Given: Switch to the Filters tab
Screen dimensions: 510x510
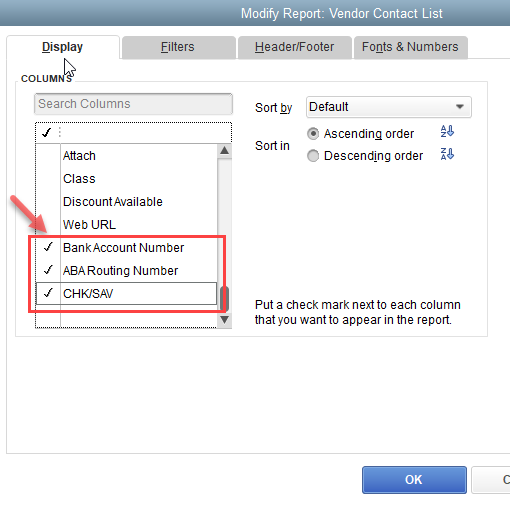Looking at the screenshot, I should [x=178, y=47].
